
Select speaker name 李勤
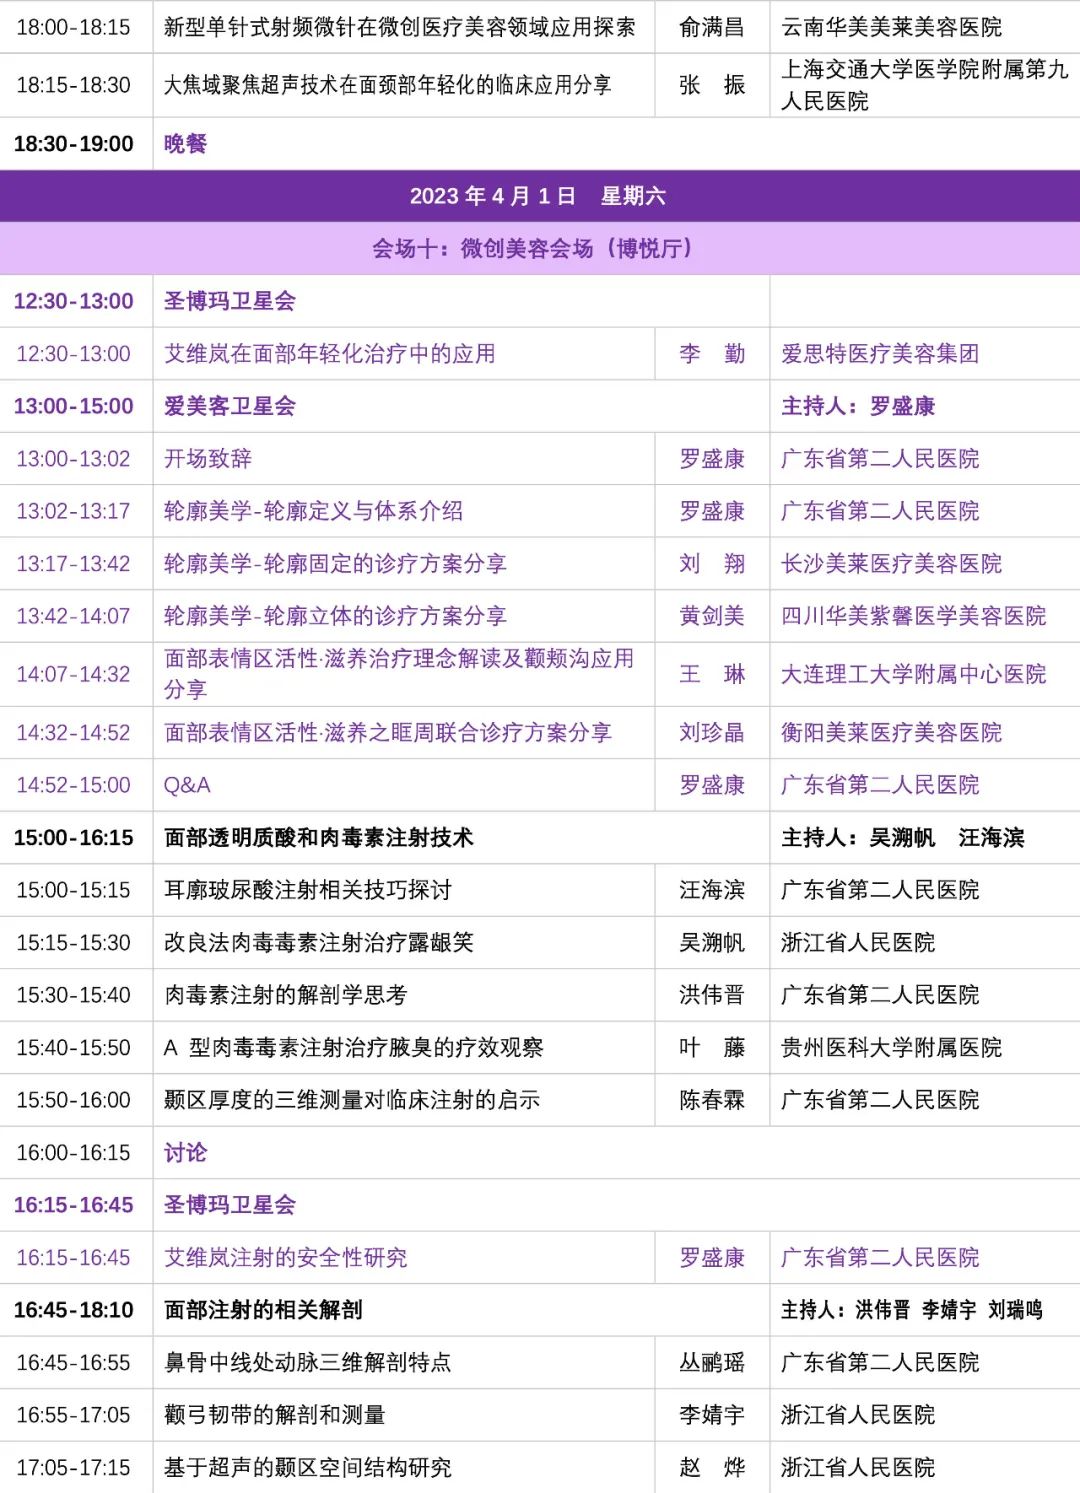pos(711,354)
